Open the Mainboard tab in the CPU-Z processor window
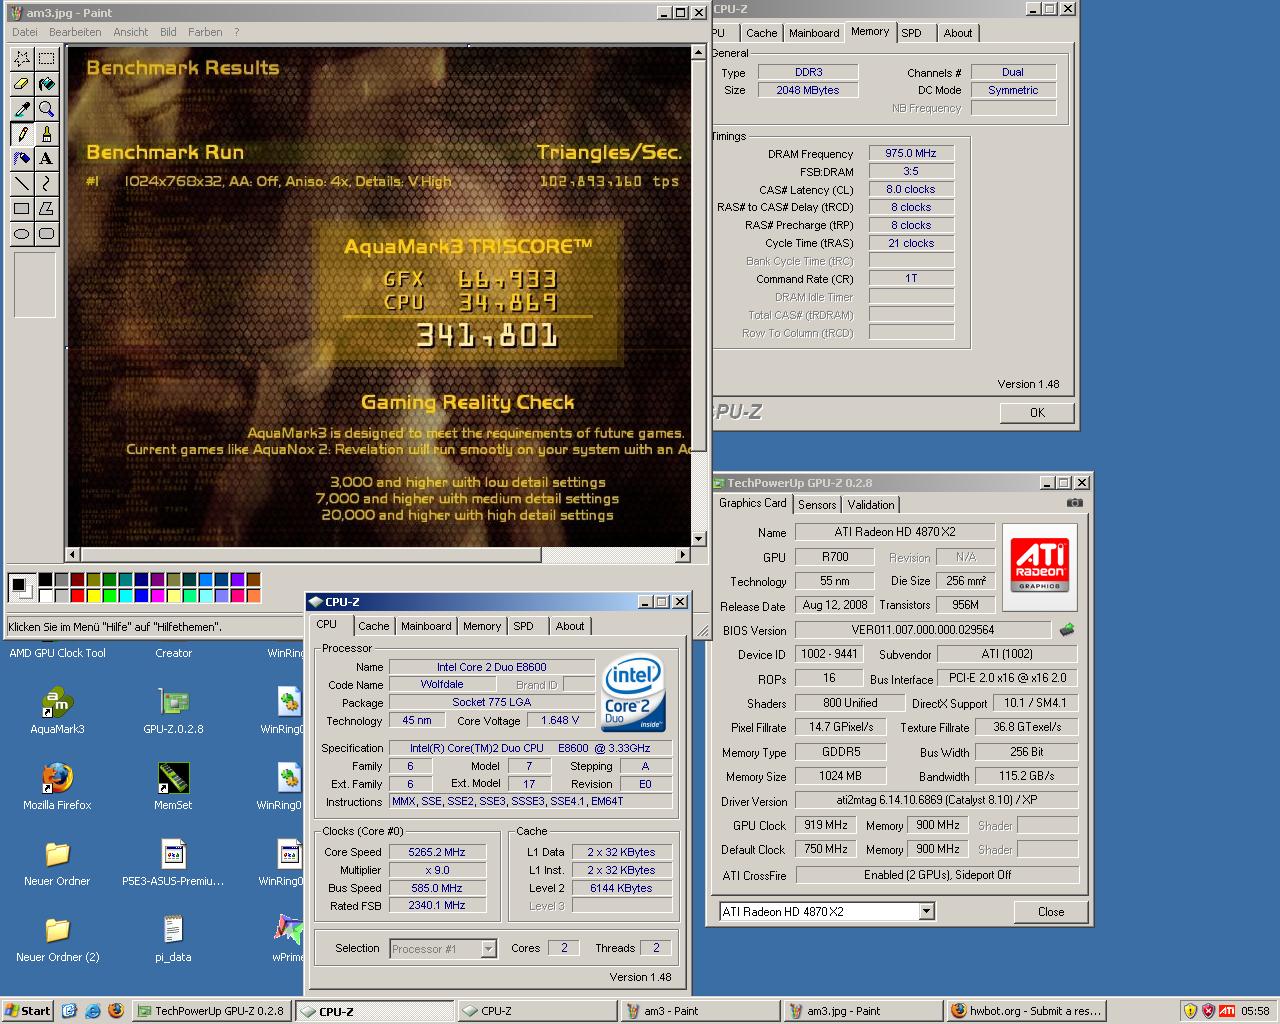 [x=426, y=626]
